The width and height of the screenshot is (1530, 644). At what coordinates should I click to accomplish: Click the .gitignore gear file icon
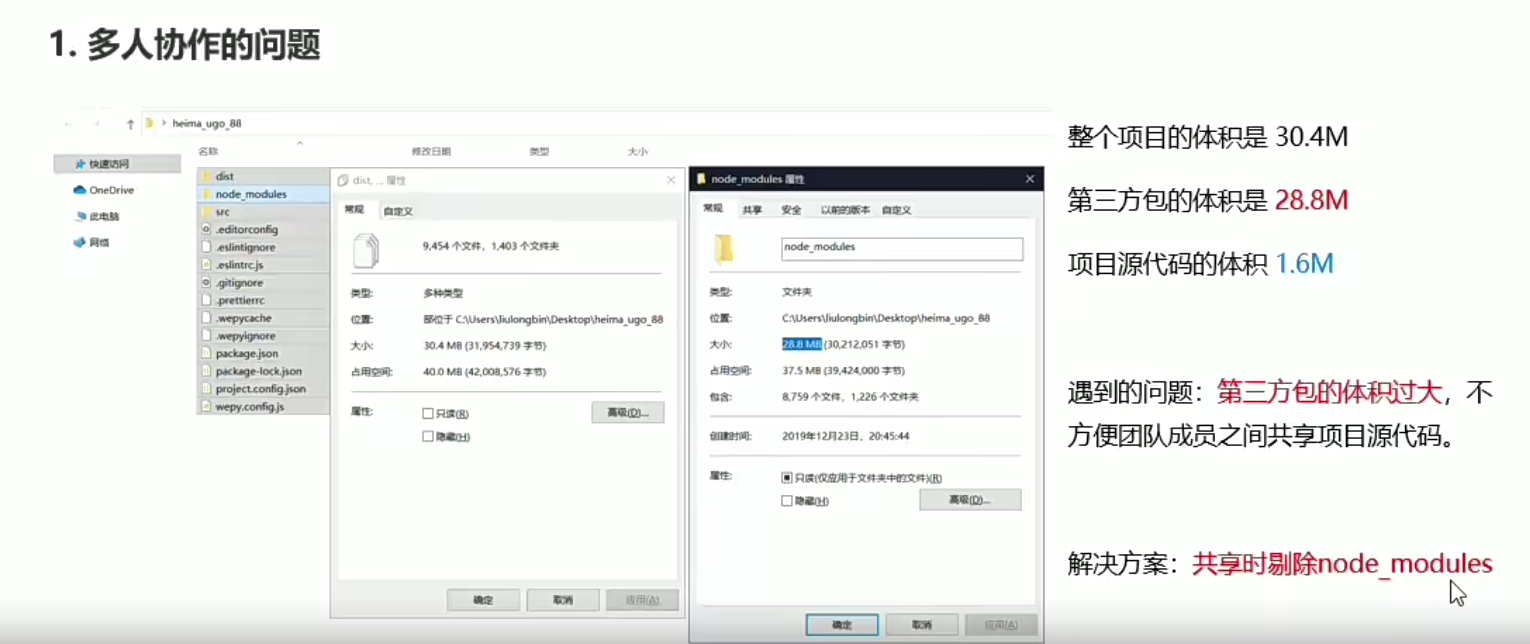click(x=206, y=283)
